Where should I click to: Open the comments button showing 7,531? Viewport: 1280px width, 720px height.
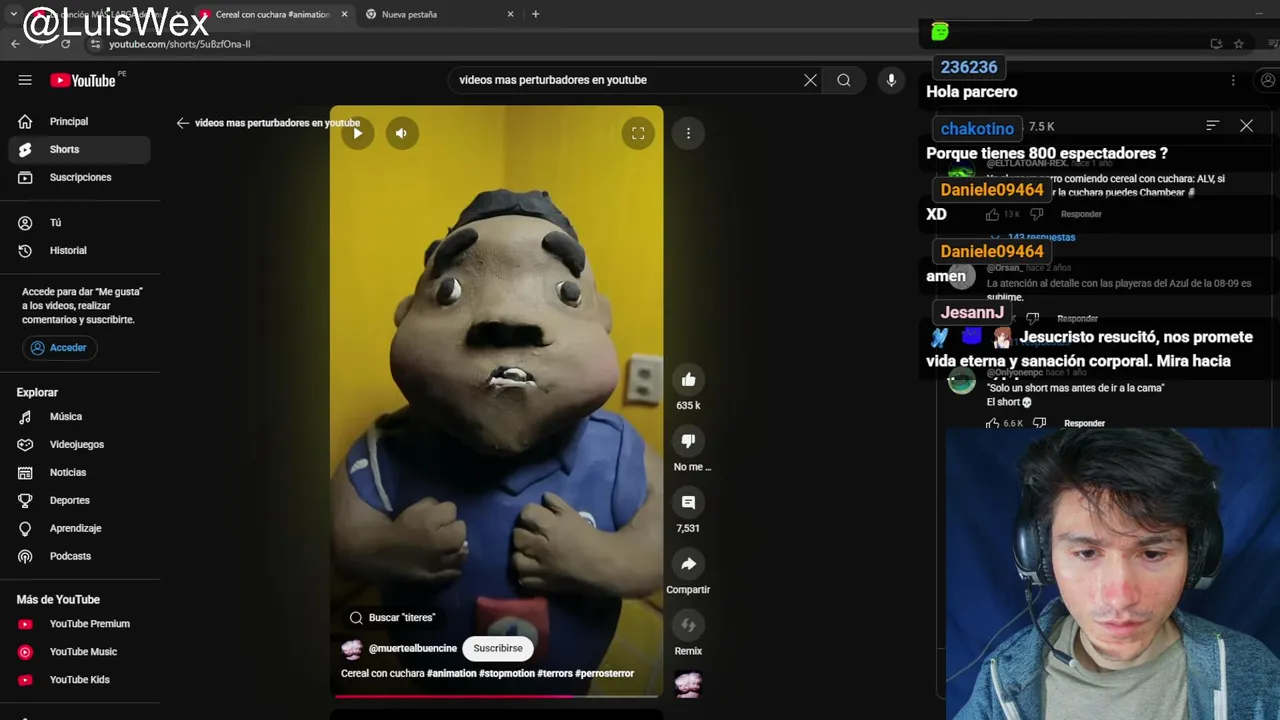688,502
